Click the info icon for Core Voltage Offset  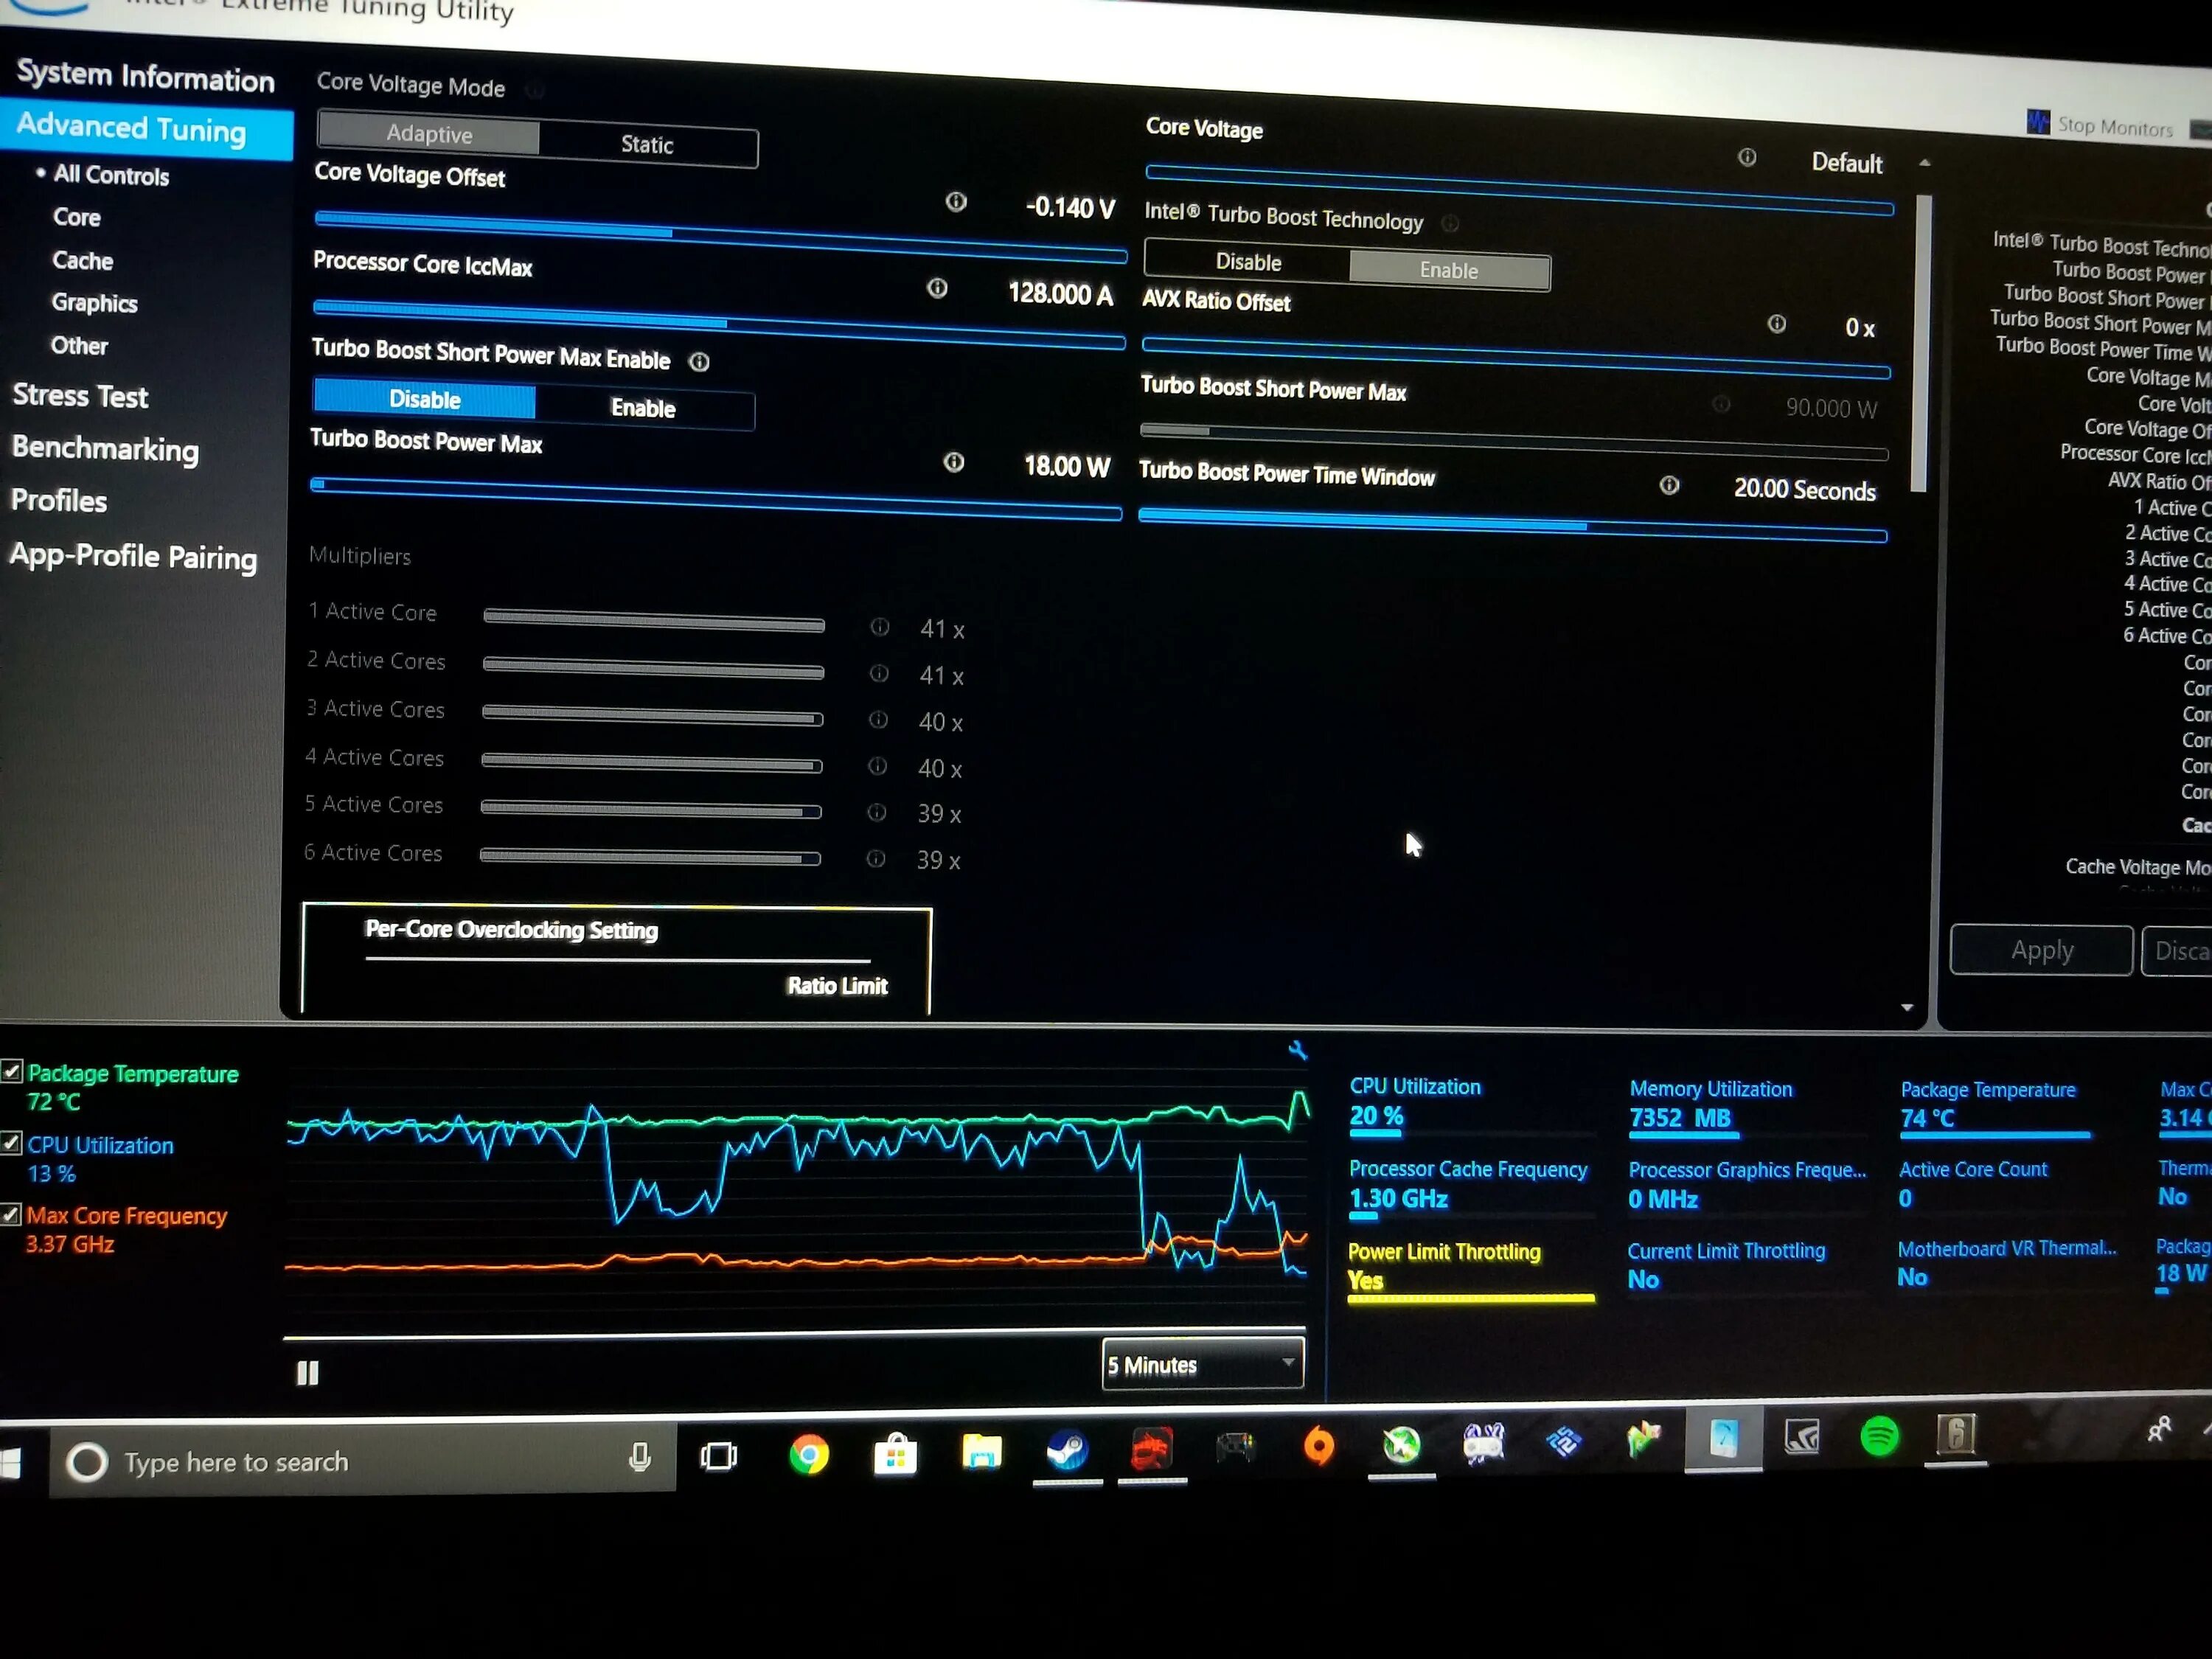(x=956, y=202)
